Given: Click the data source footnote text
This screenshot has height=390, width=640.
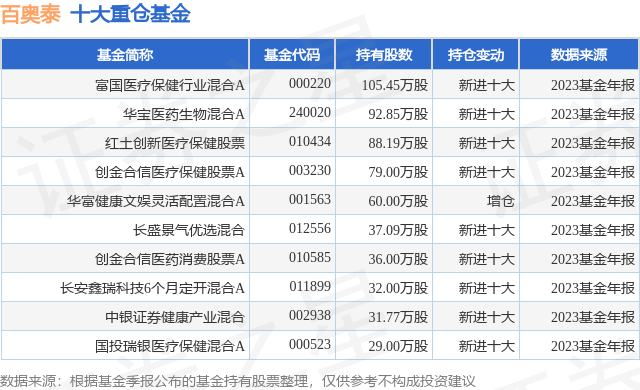Looking at the screenshot, I should click(238, 381).
